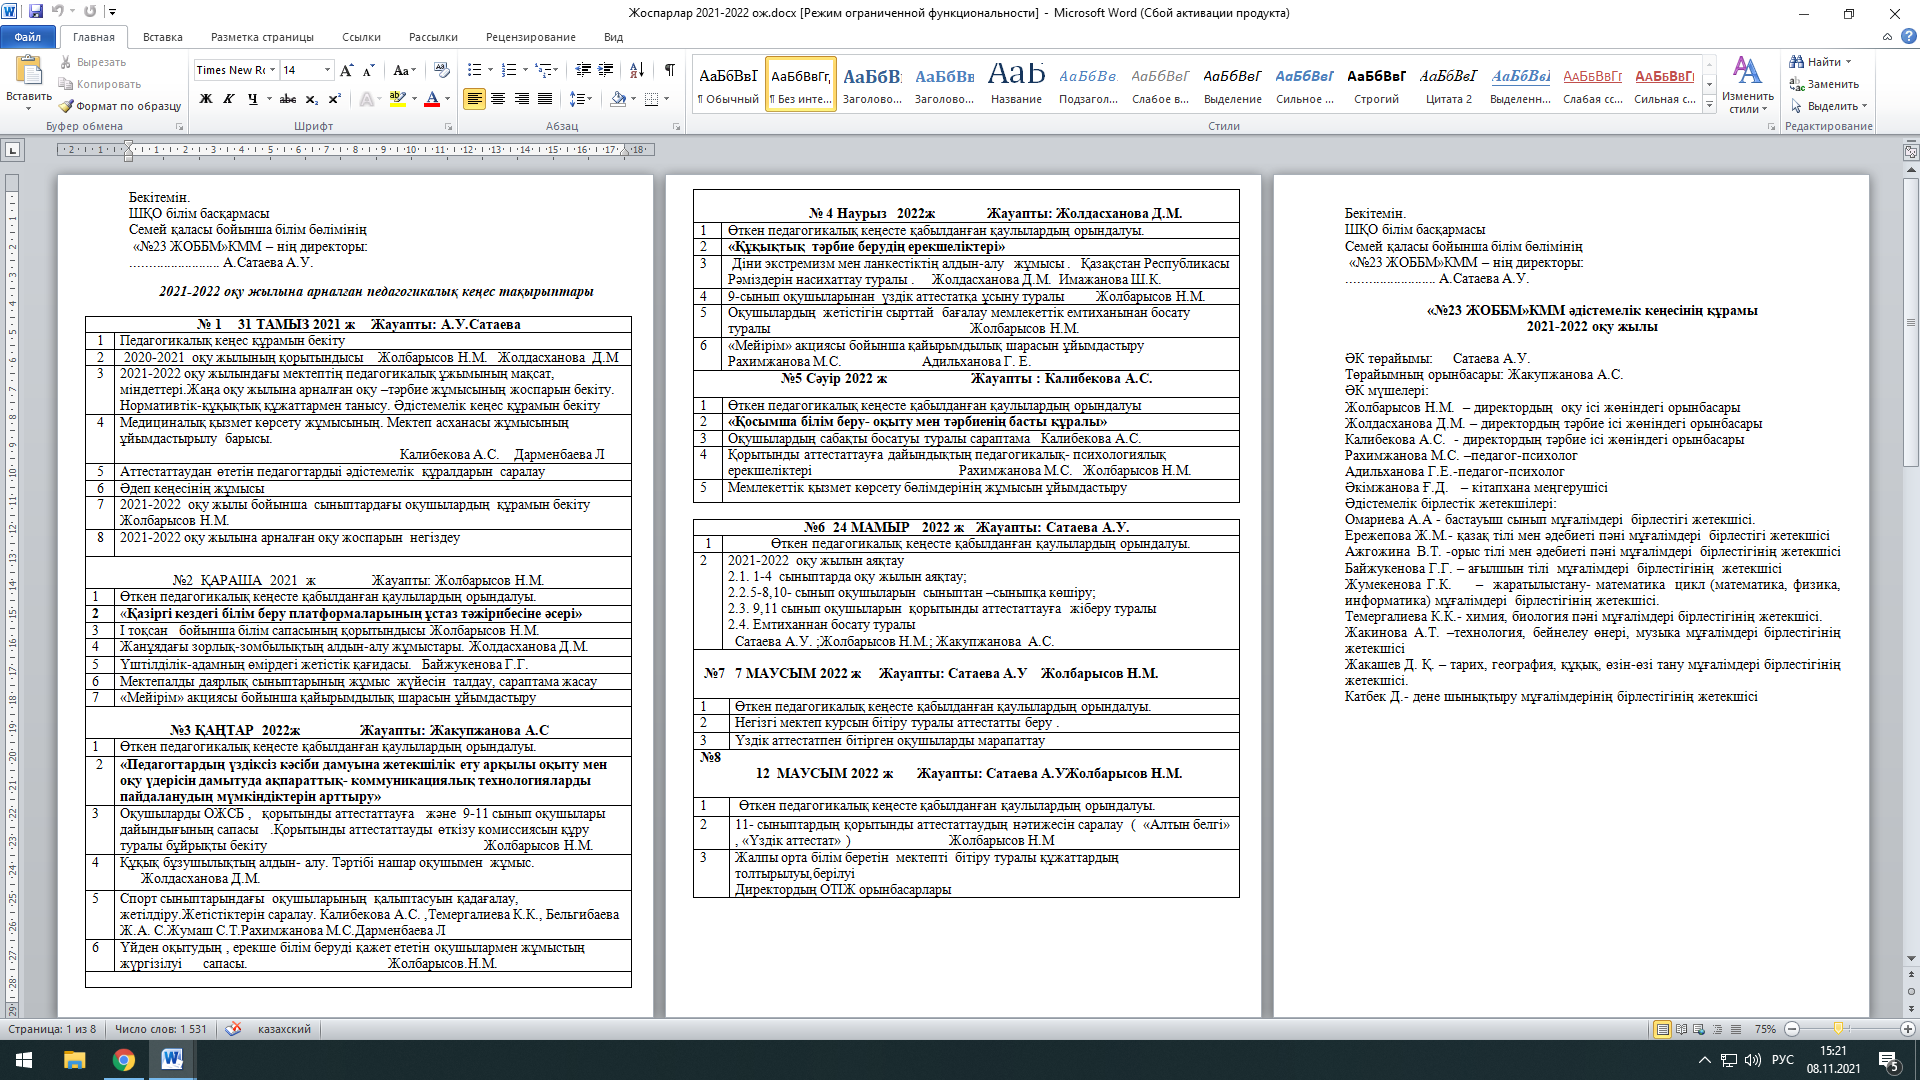Toggle subscript formatting
This screenshot has width=1920, height=1080.
tap(311, 99)
